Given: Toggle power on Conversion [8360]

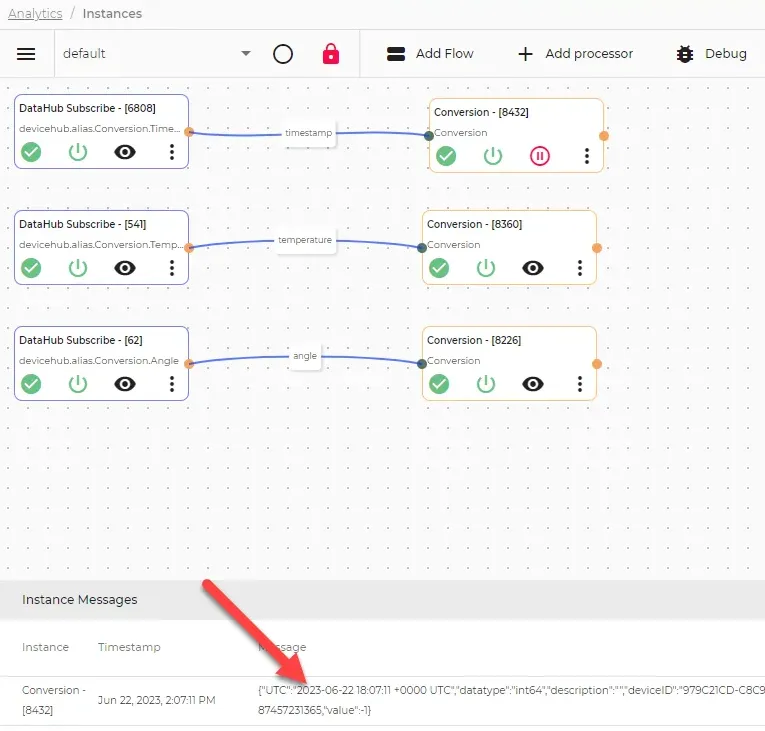Looking at the screenshot, I should pyautogui.click(x=486, y=268).
